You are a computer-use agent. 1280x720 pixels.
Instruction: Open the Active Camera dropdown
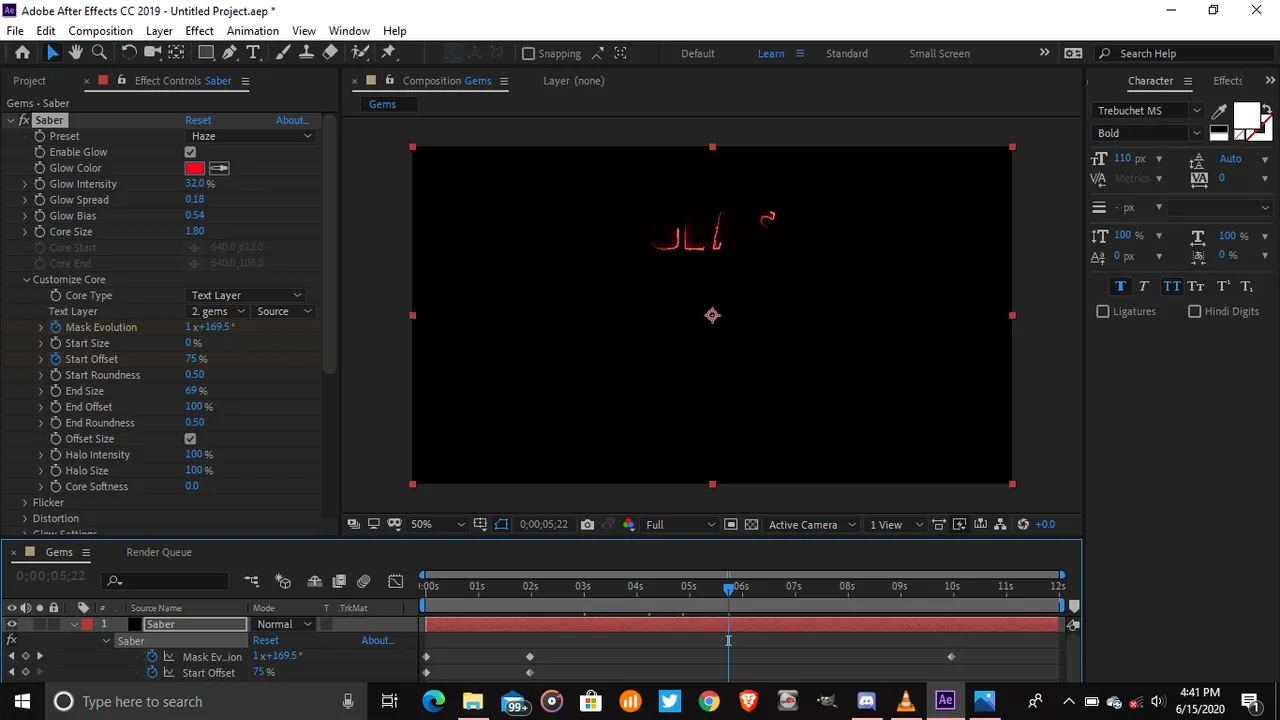click(812, 524)
